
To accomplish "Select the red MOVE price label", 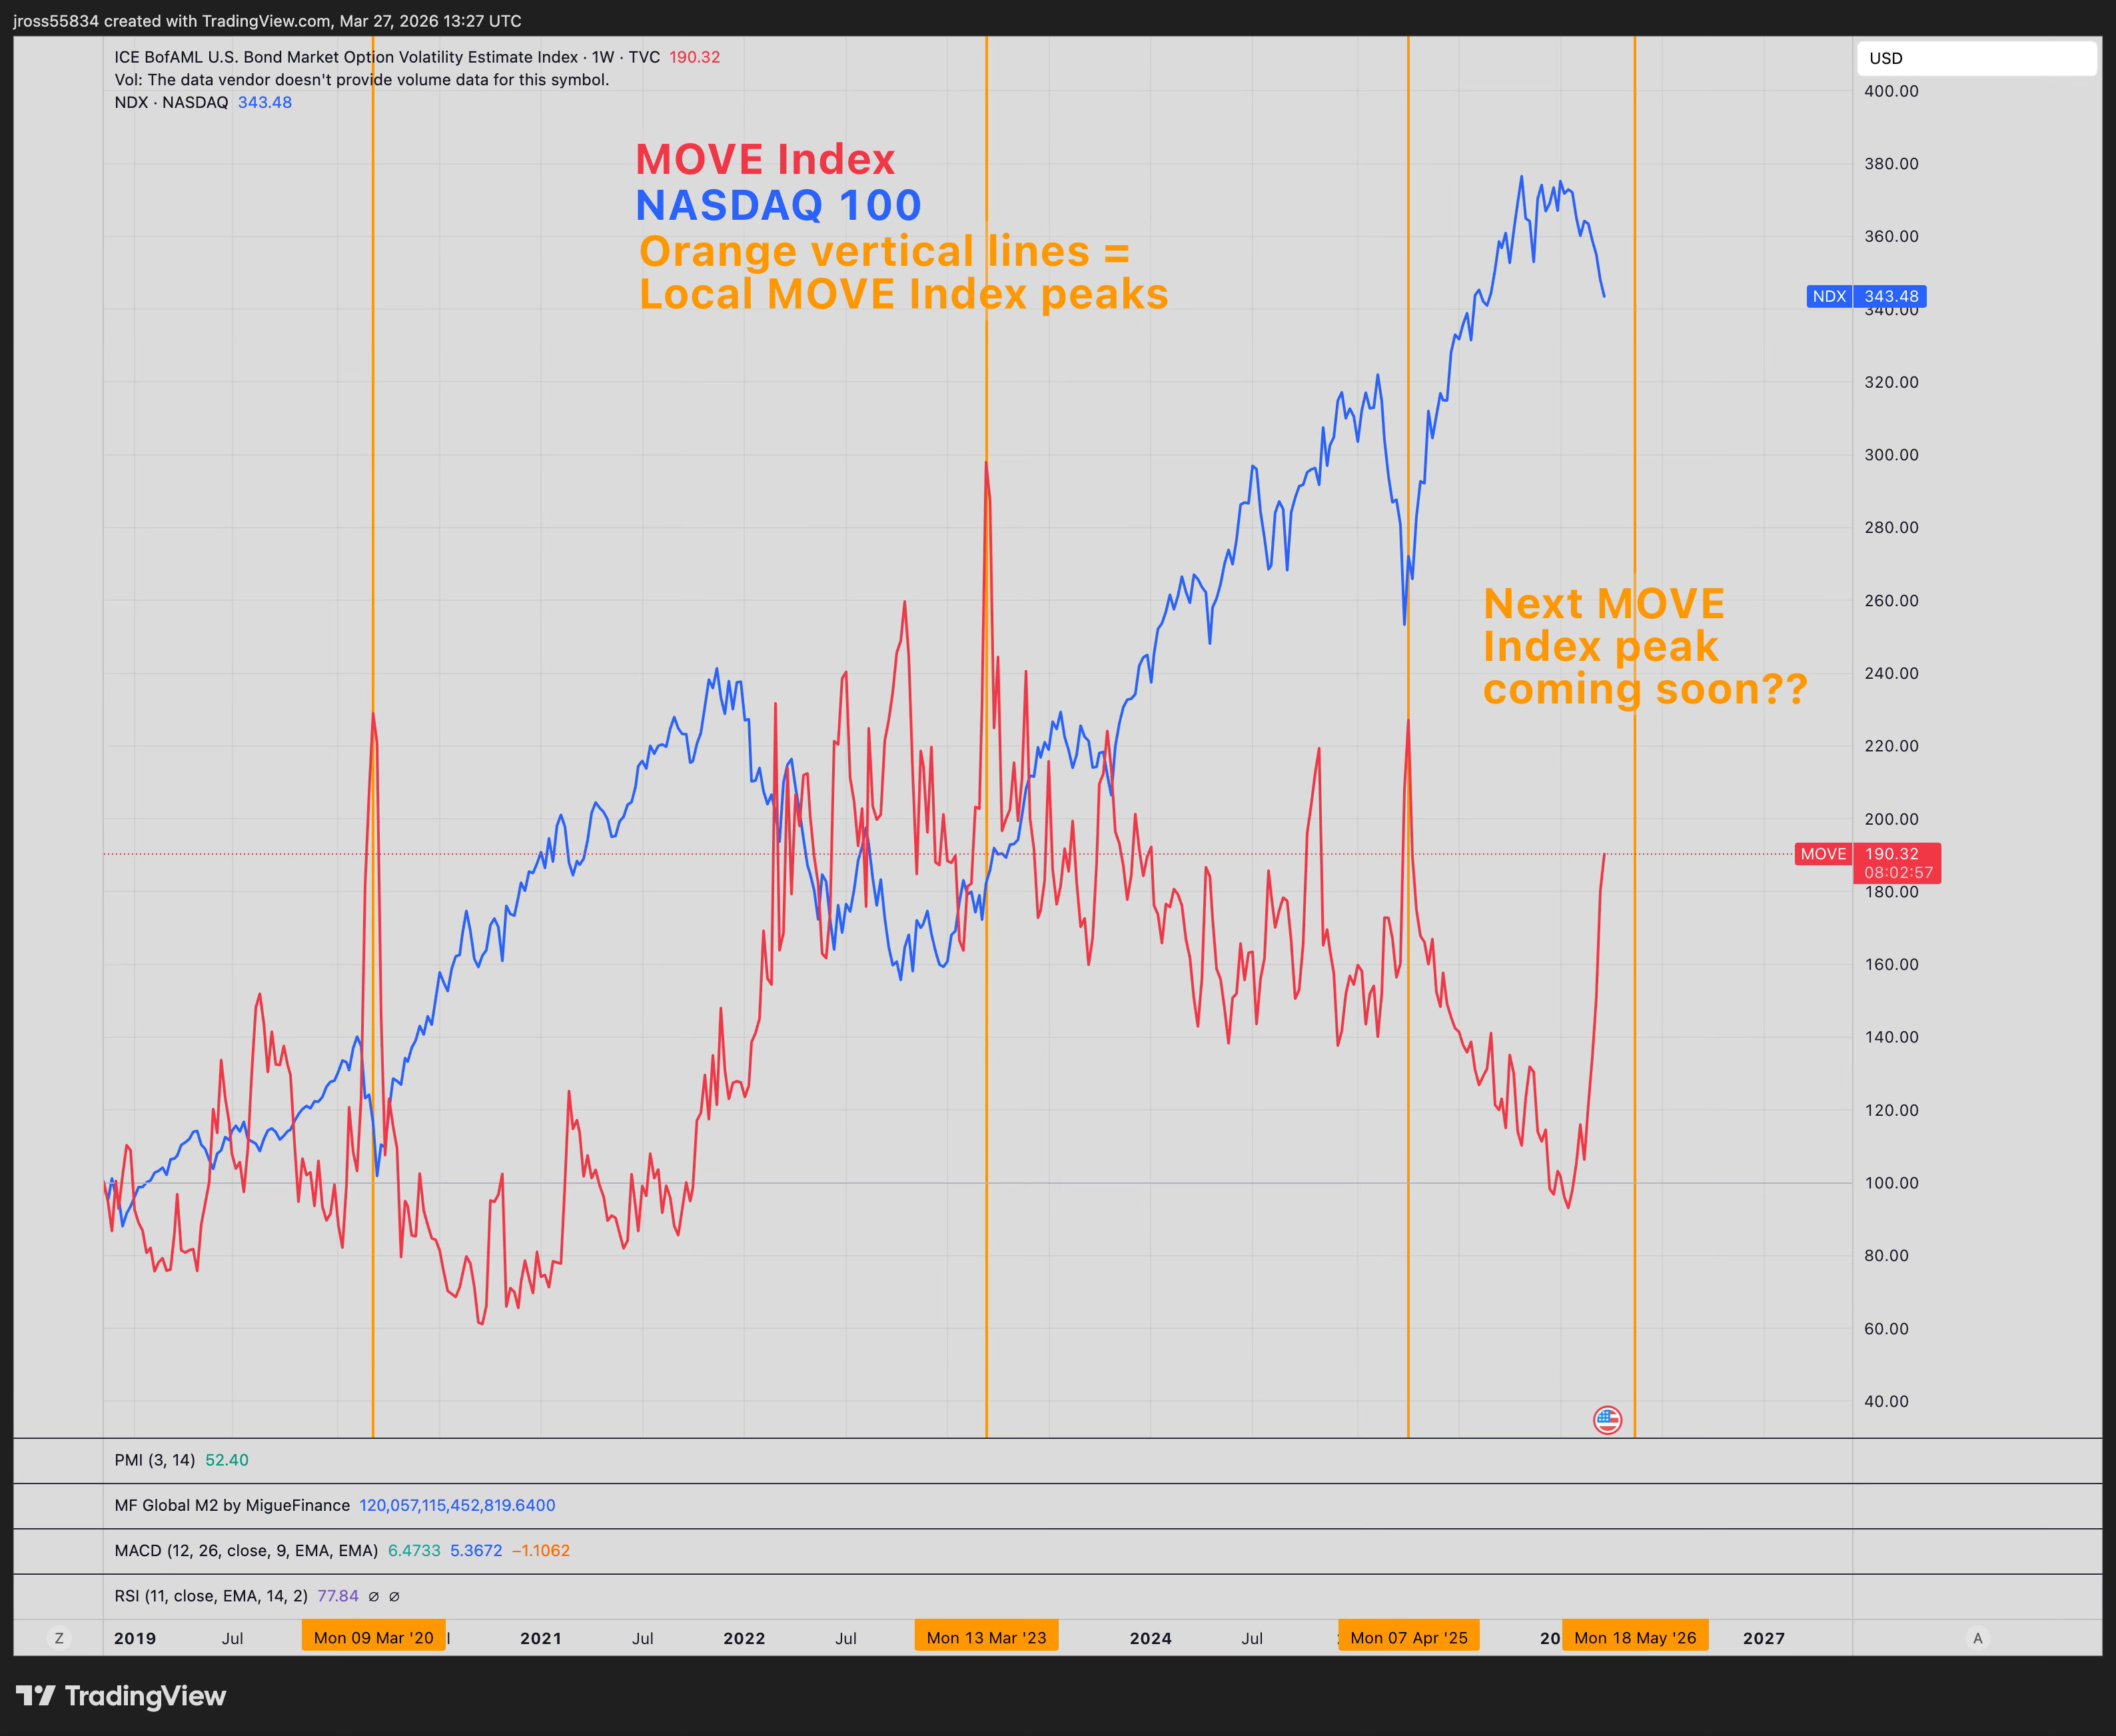I will click(x=1868, y=863).
